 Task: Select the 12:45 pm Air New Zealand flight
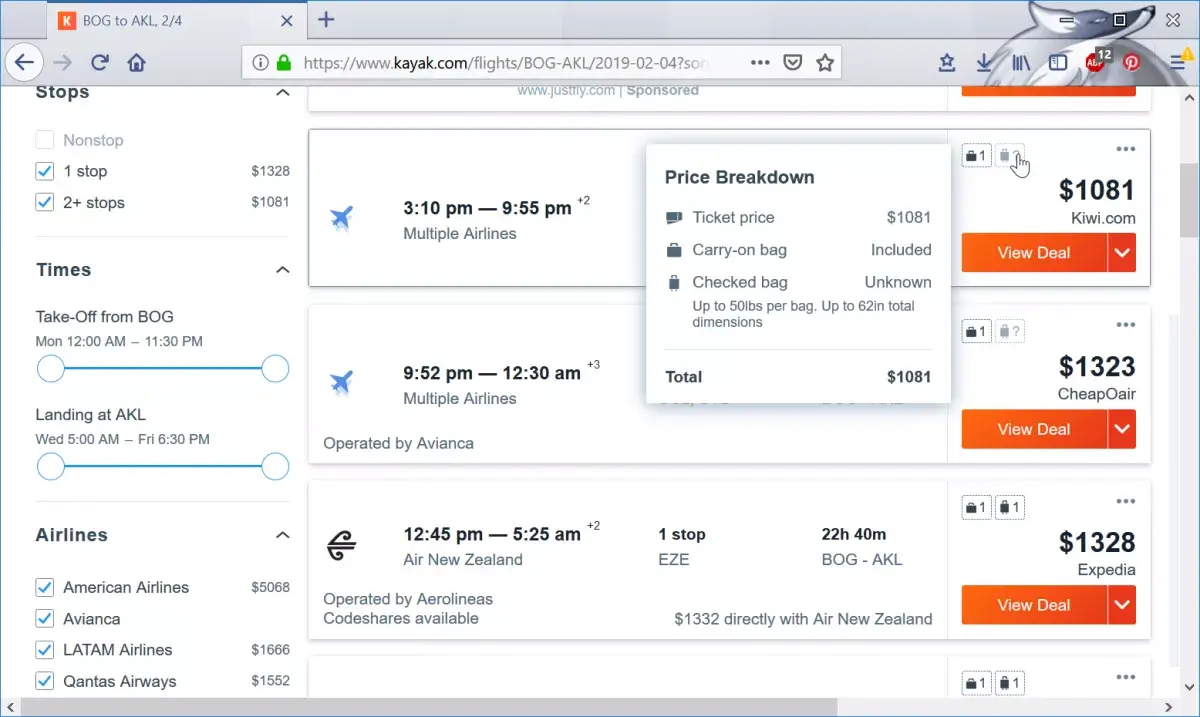[628, 559]
